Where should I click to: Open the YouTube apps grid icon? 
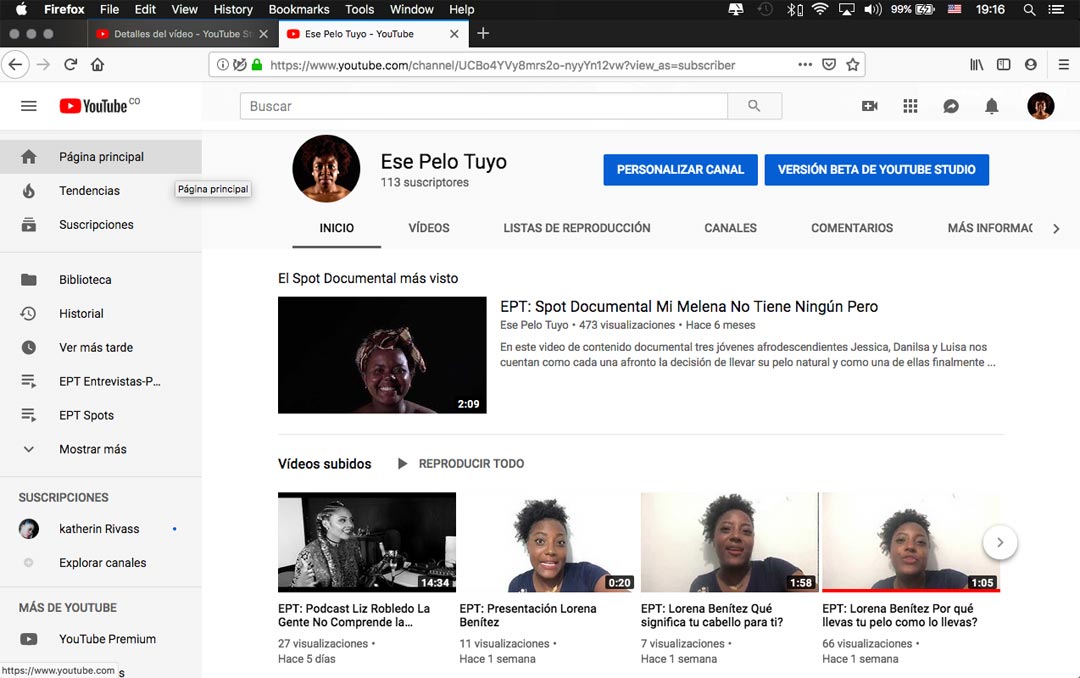[x=910, y=106]
